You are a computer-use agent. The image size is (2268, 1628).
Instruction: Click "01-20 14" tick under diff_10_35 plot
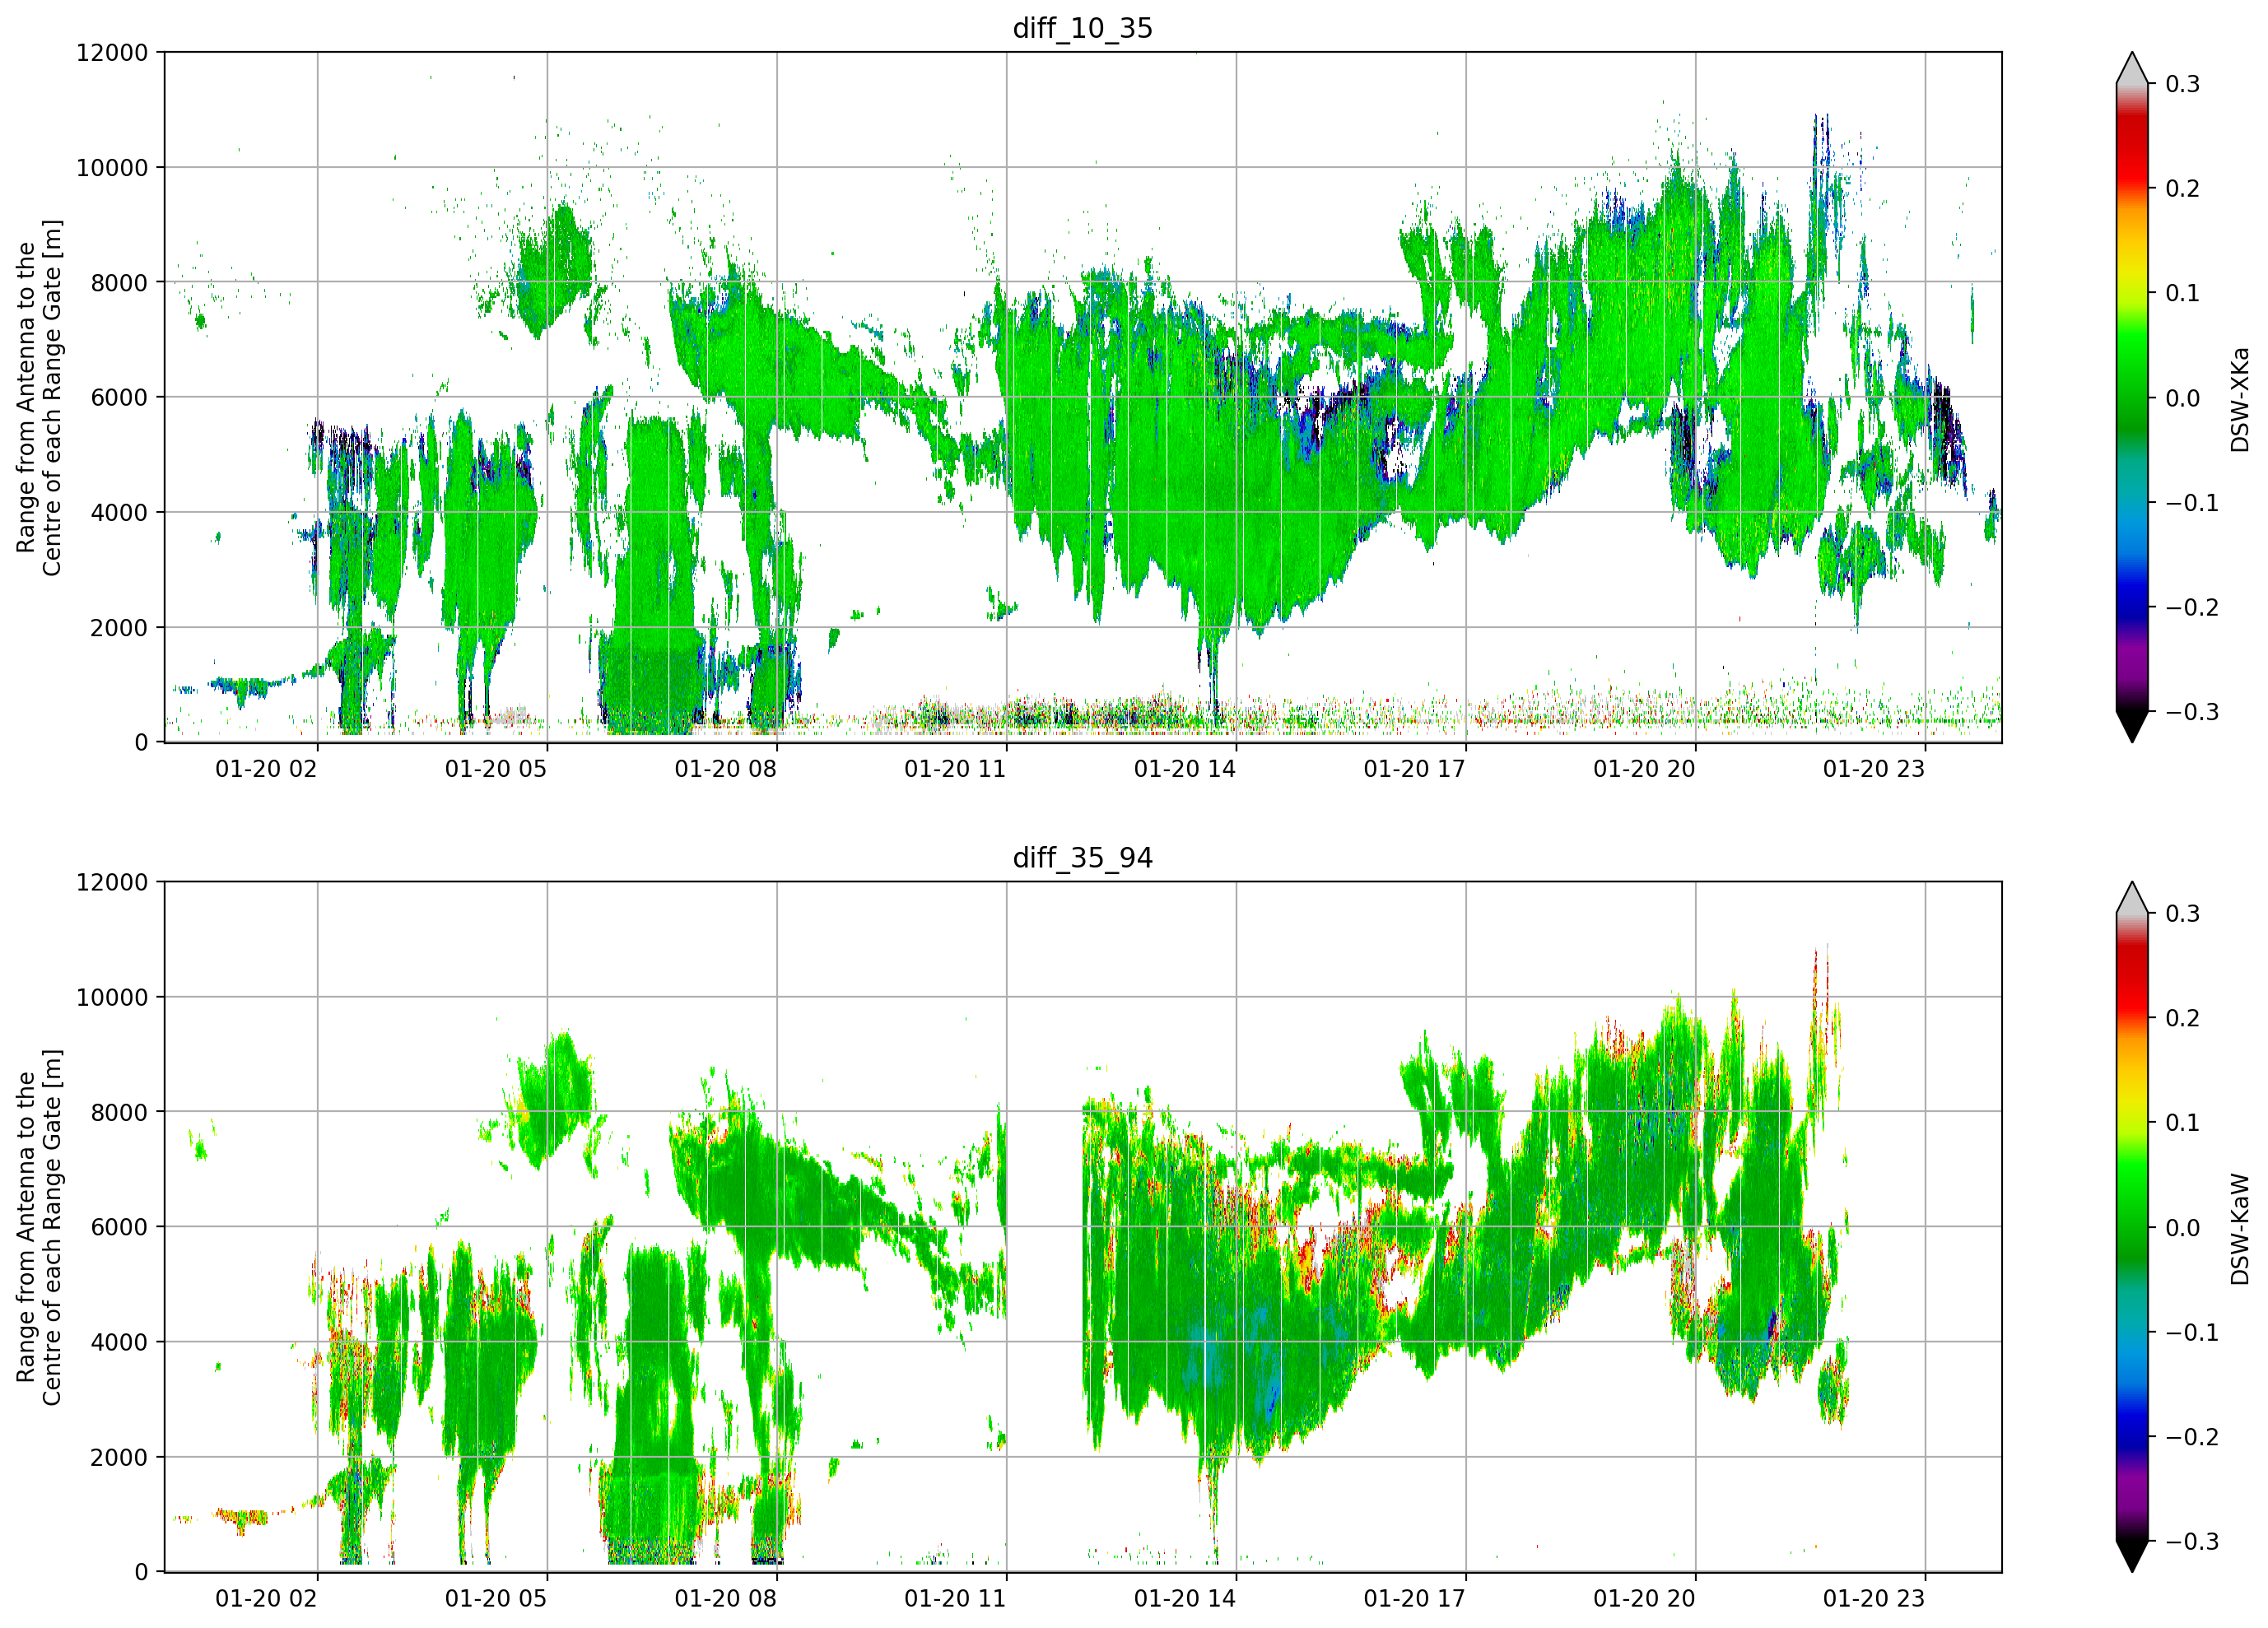[x=1185, y=769]
